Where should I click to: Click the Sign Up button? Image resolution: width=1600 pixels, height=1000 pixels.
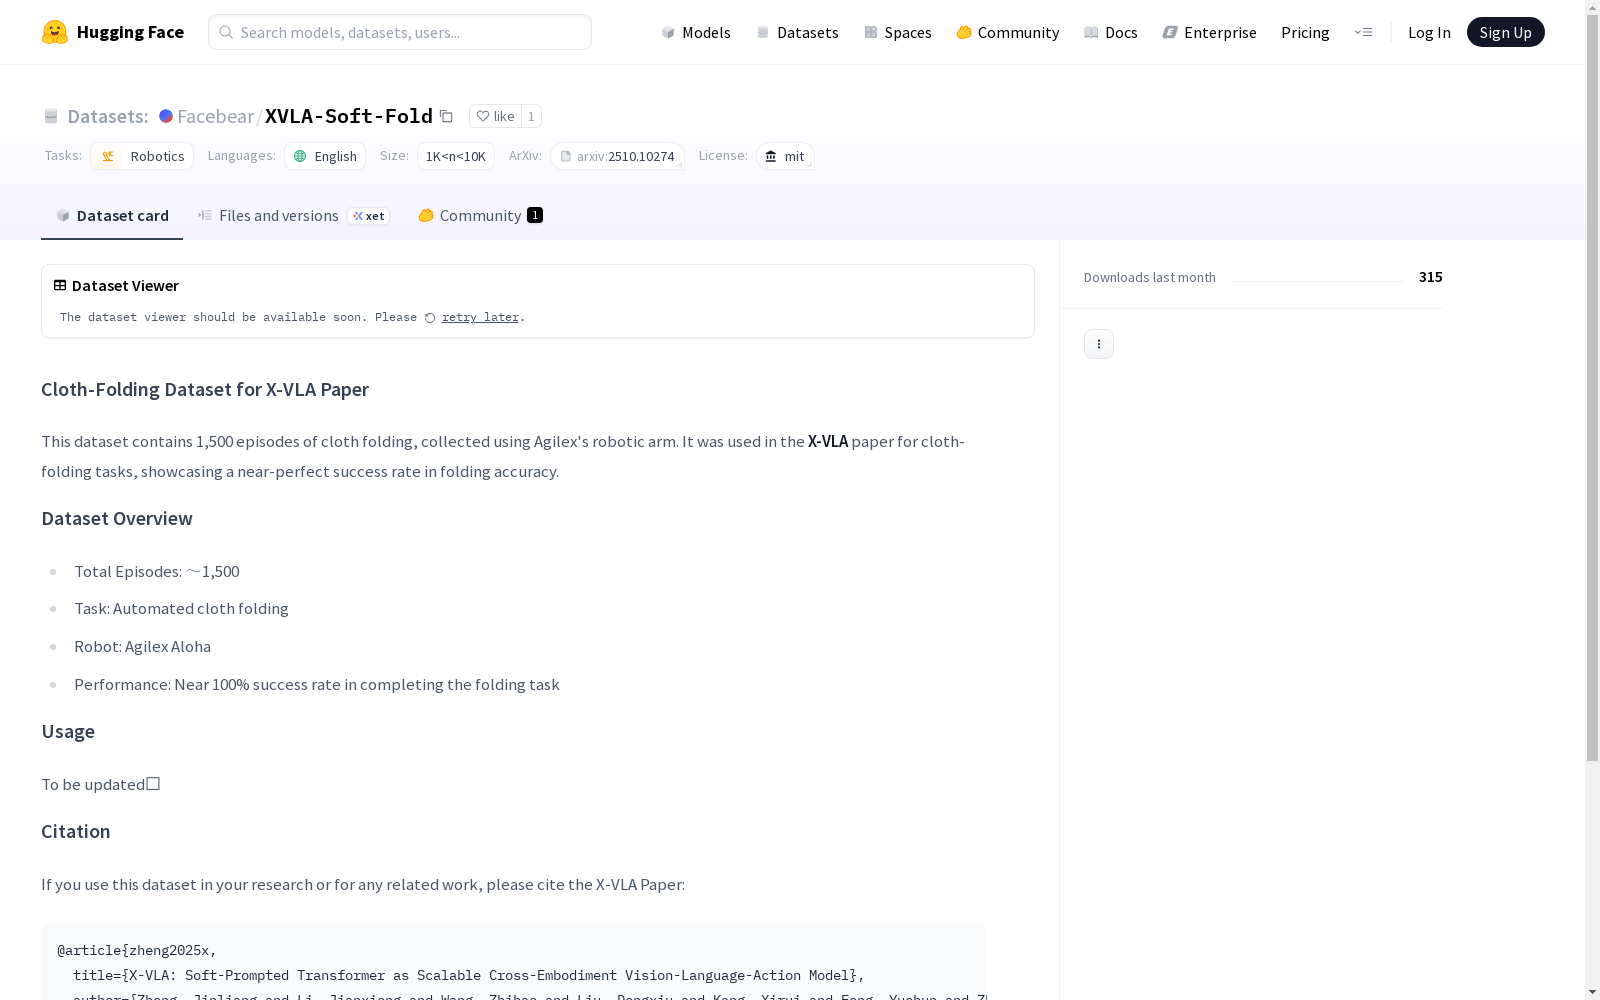1506,32
